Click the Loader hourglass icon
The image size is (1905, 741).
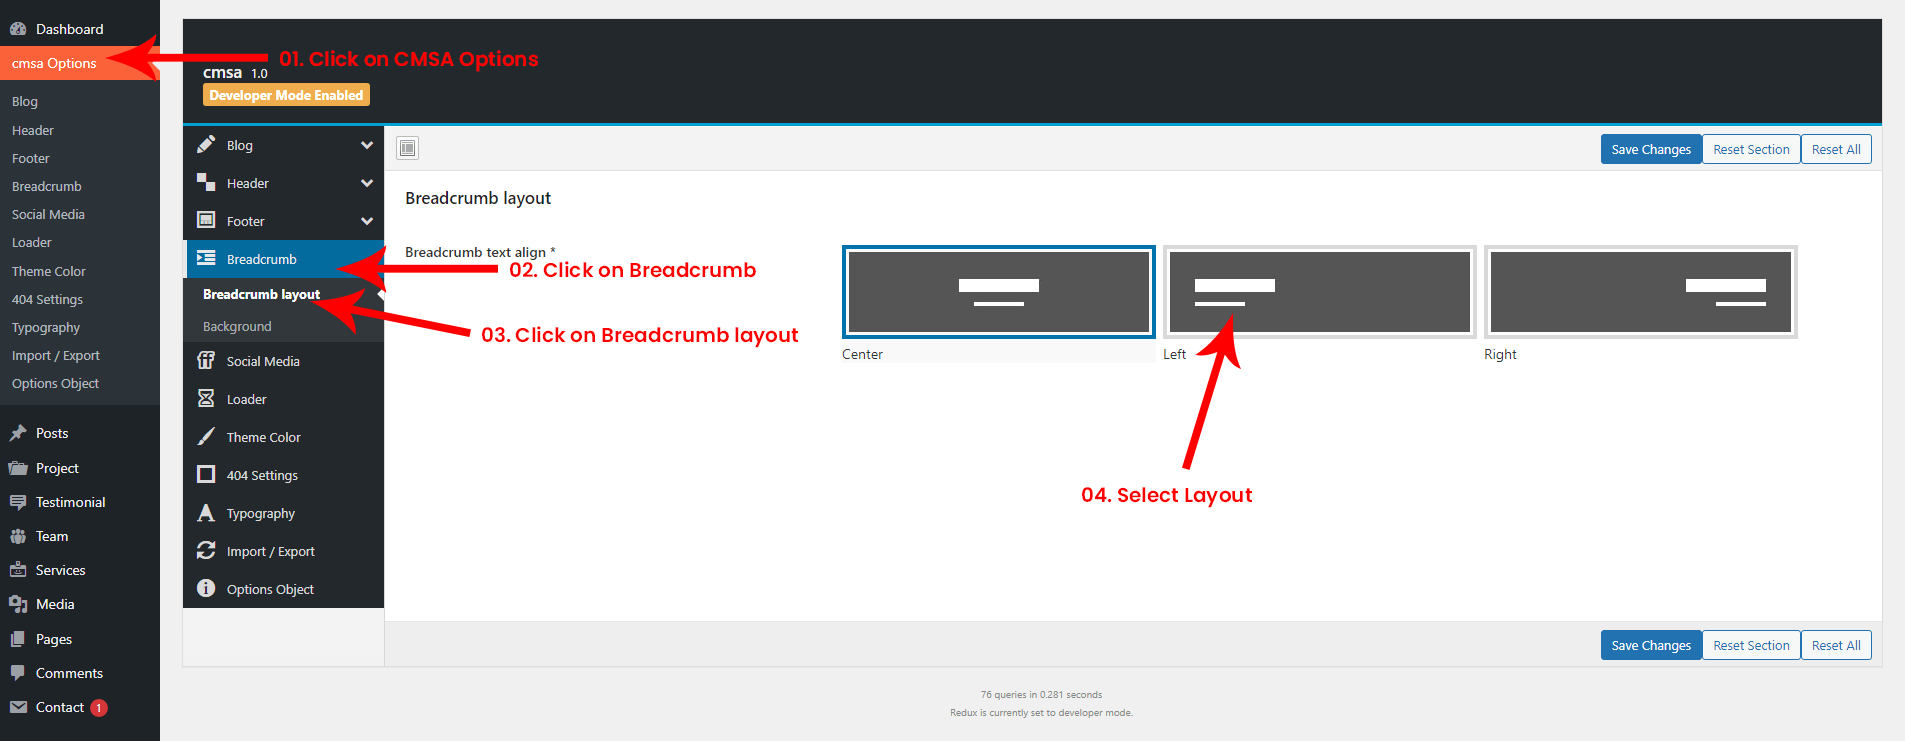point(206,399)
